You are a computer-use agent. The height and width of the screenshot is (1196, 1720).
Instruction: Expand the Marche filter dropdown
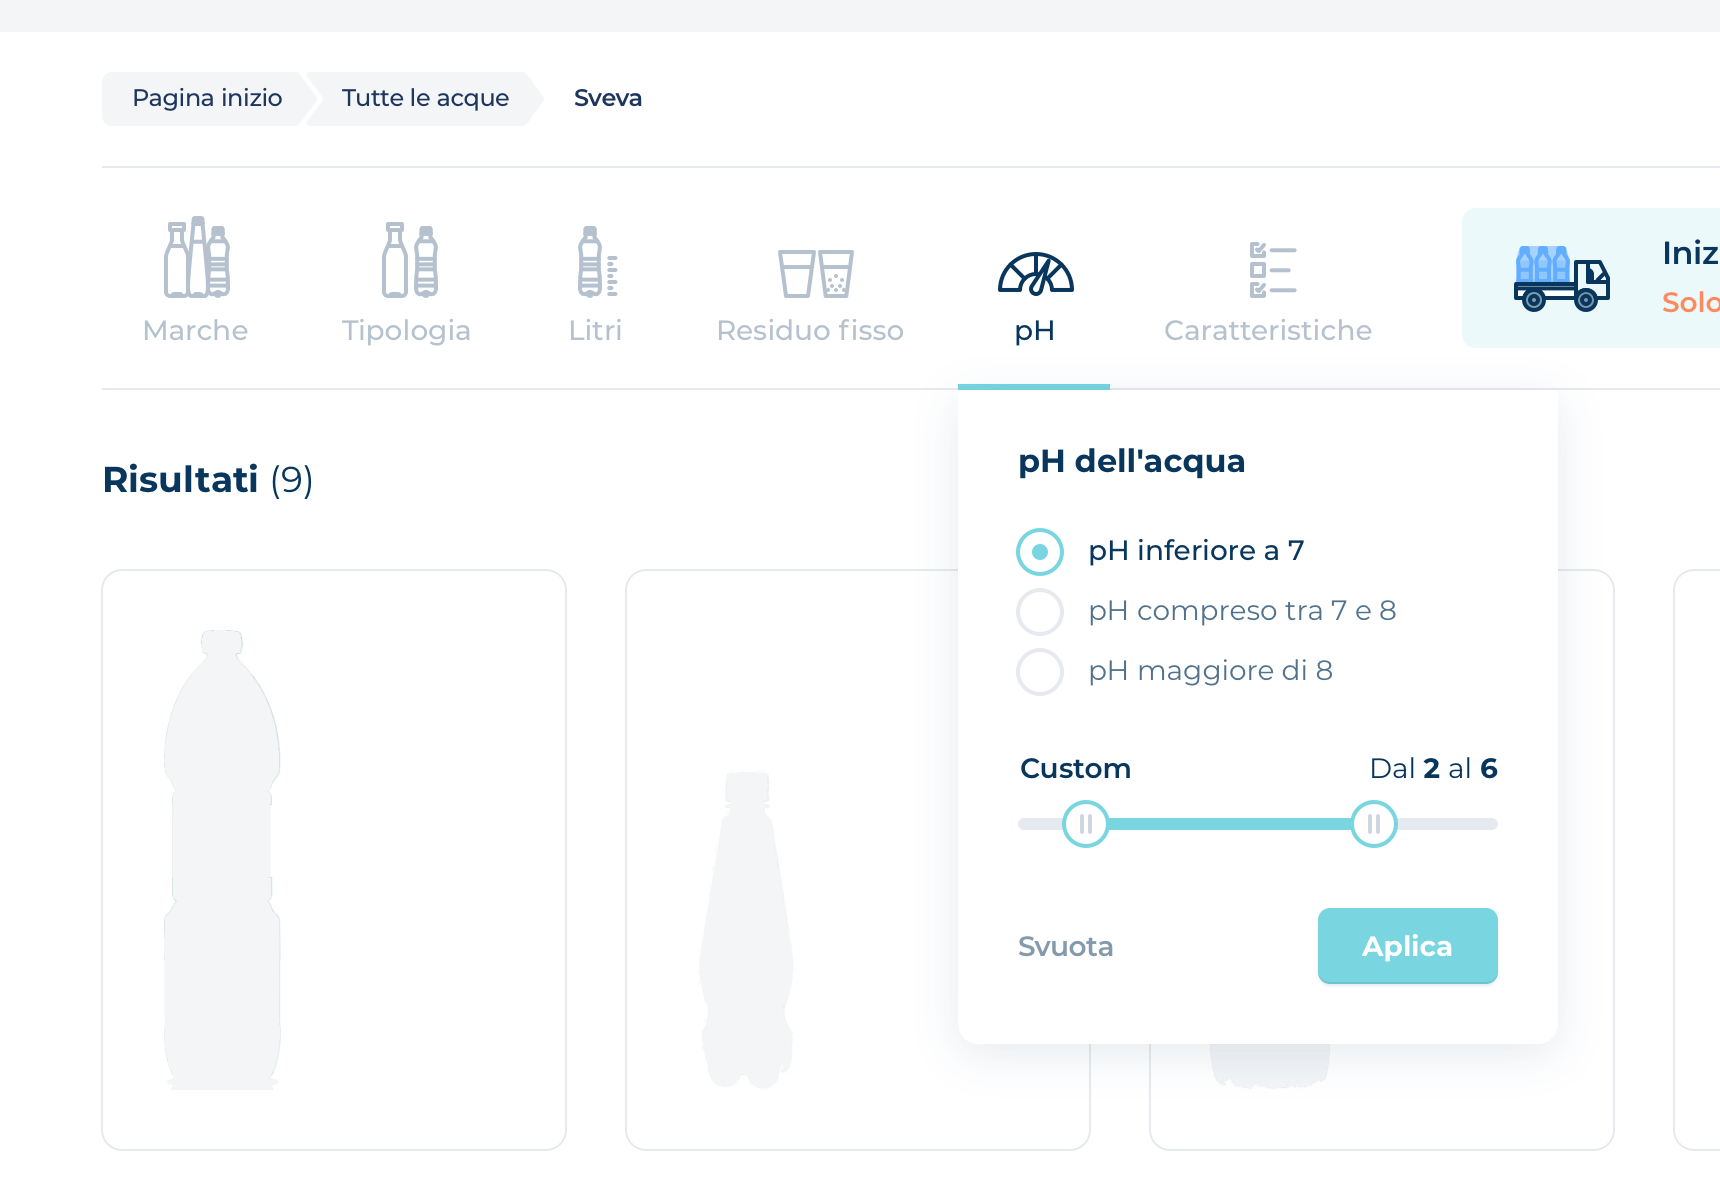coord(195,331)
